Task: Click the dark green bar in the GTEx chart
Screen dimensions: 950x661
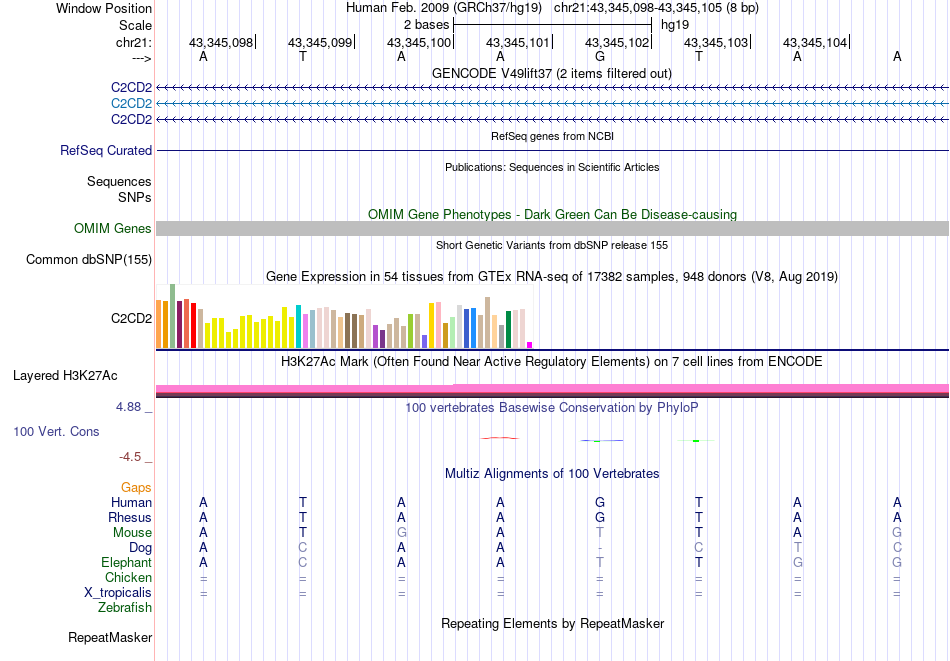Action: coord(509,330)
